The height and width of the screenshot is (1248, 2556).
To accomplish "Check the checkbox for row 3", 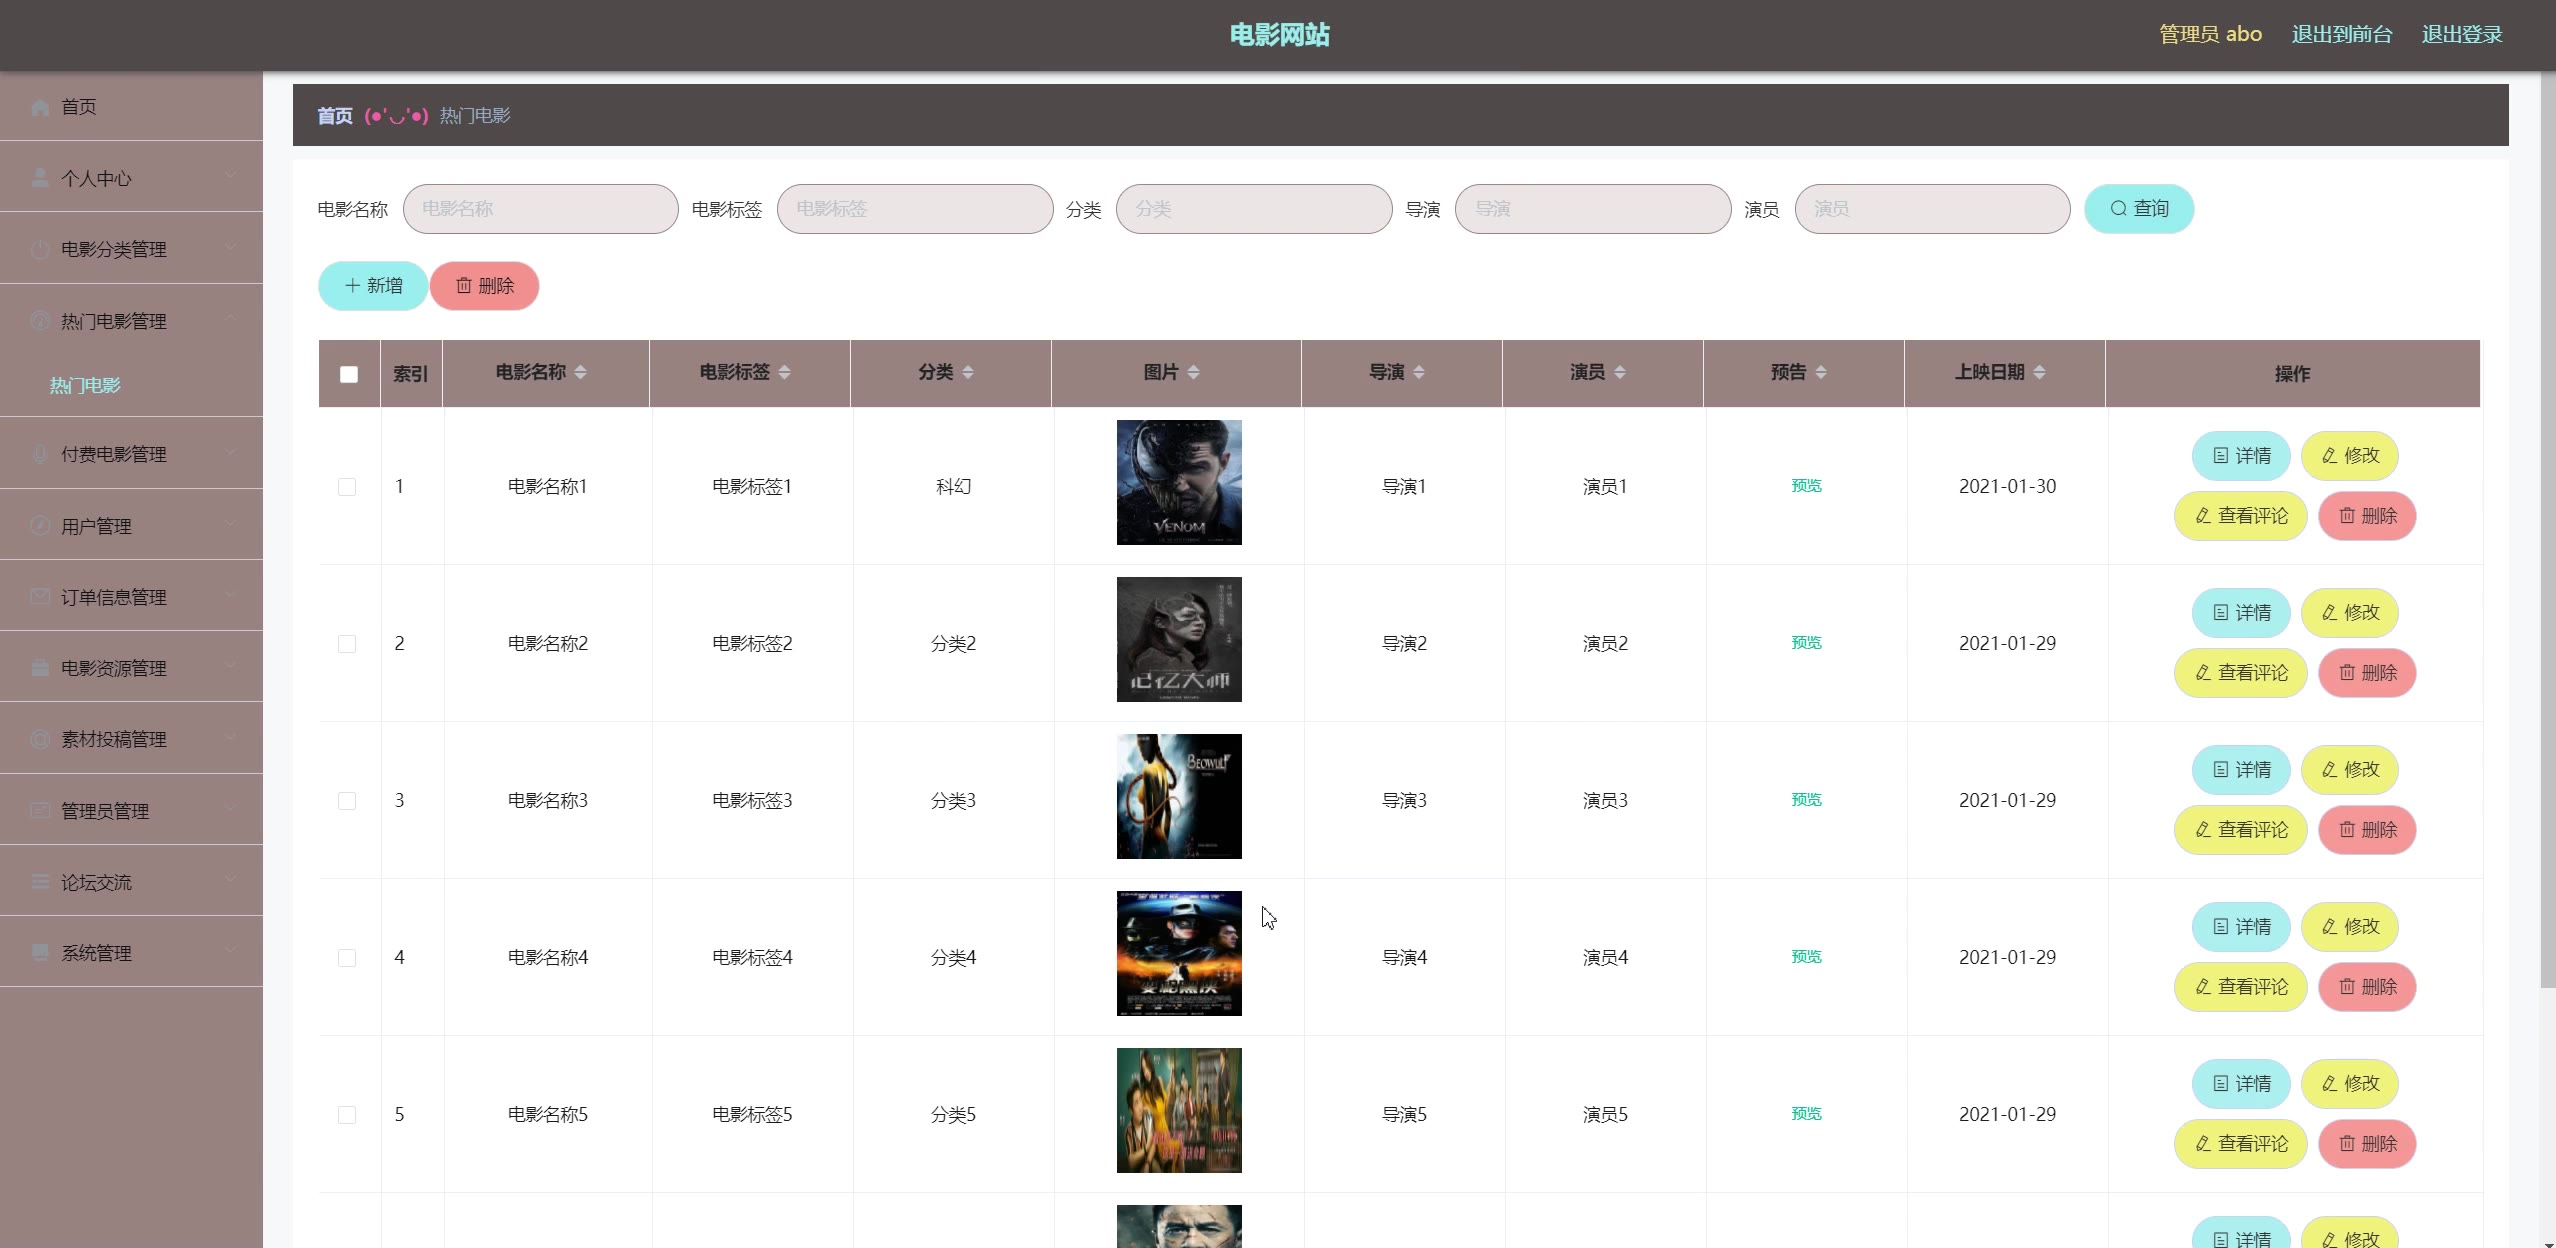I will coord(347,801).
